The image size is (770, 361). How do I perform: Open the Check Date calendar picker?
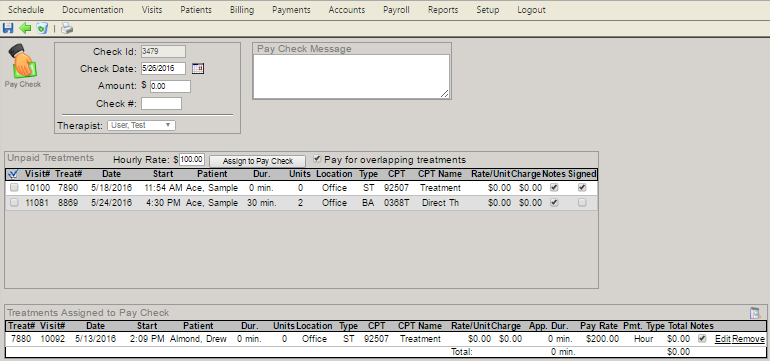coord(197,68)
